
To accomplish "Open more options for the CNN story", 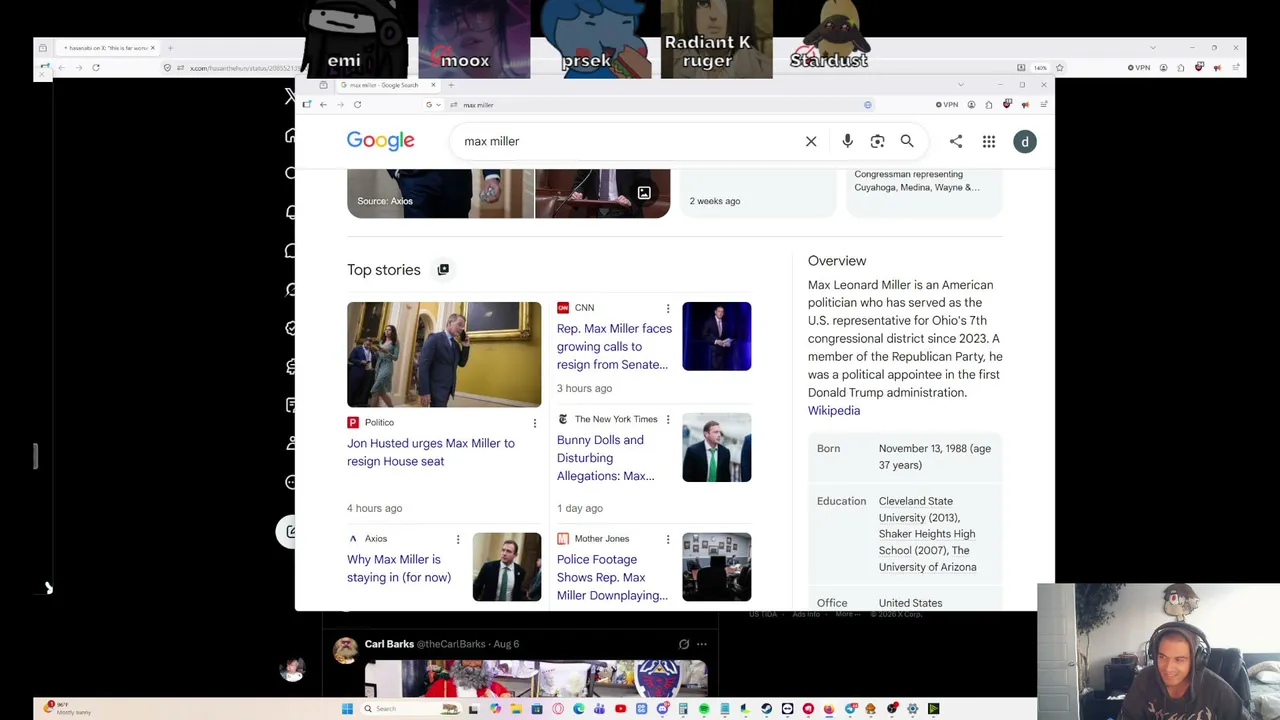I will click(668, 308).
